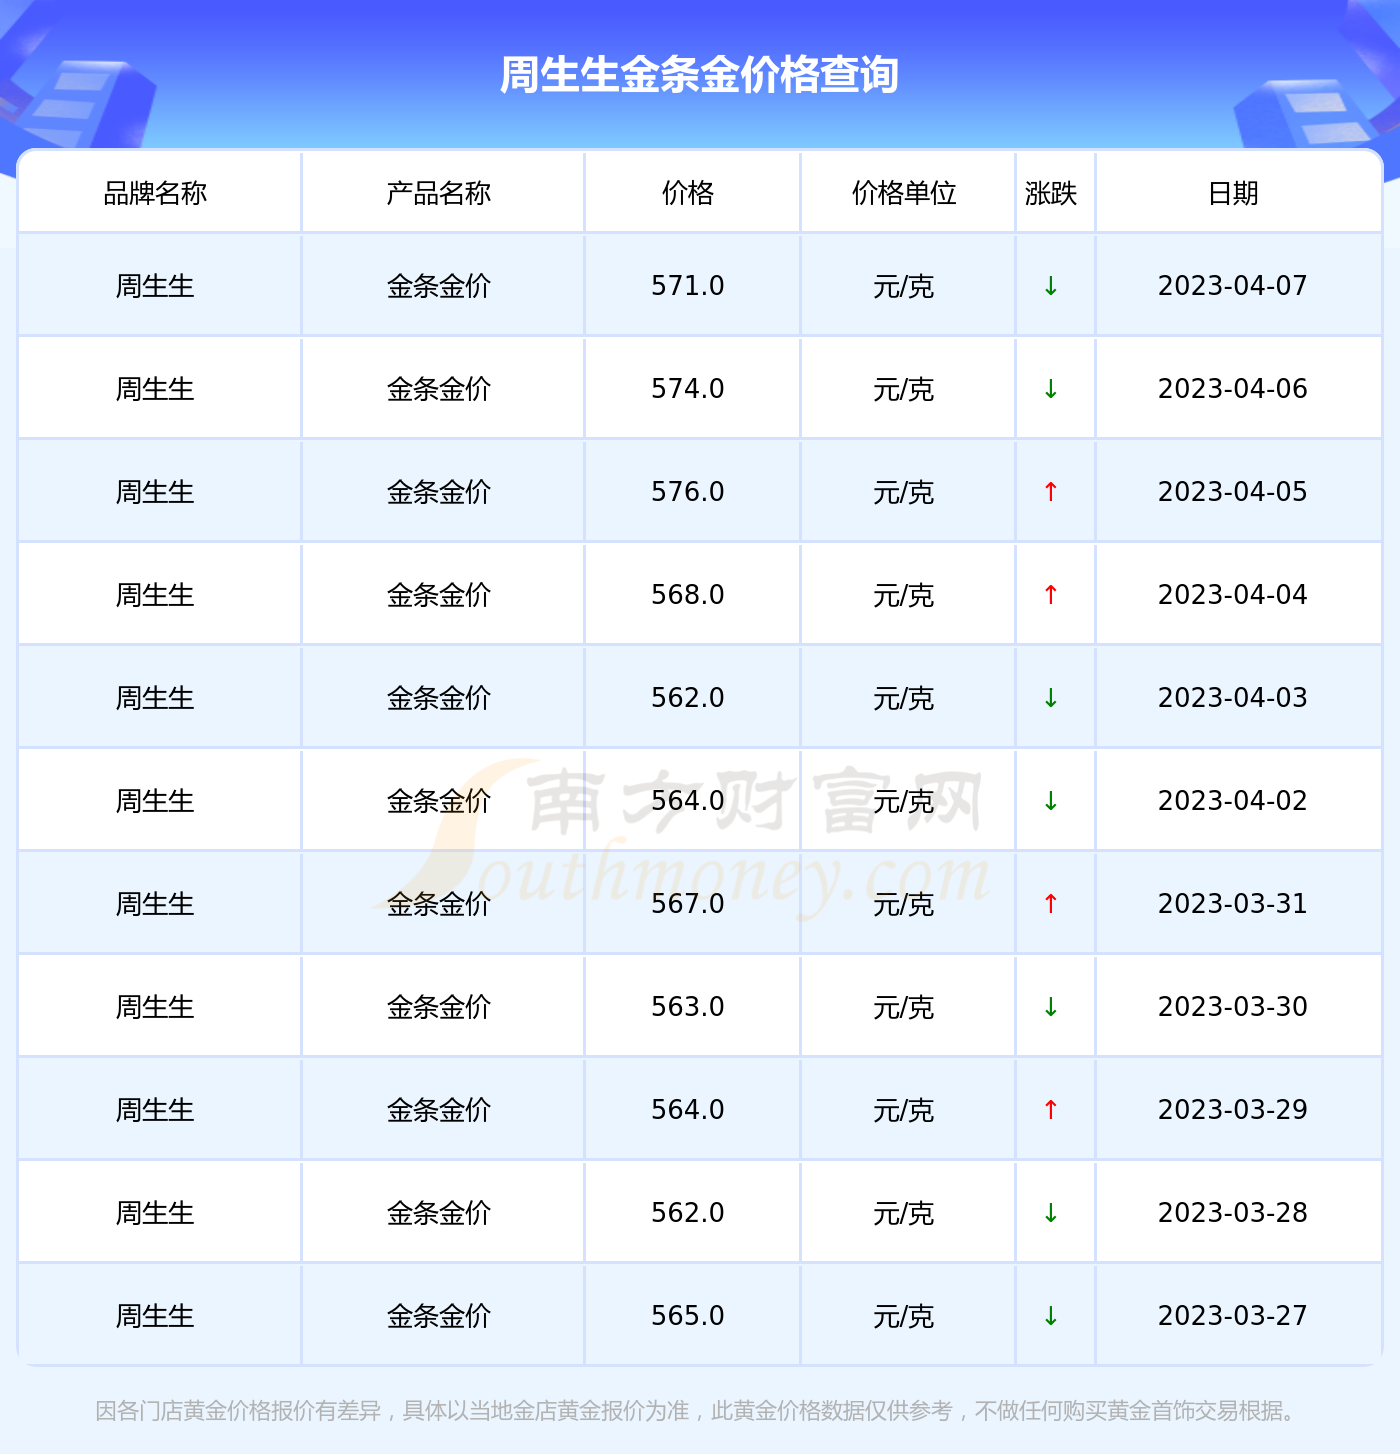Click 金条金价 in the 2023-04-04 row

(x=439, y=595)
